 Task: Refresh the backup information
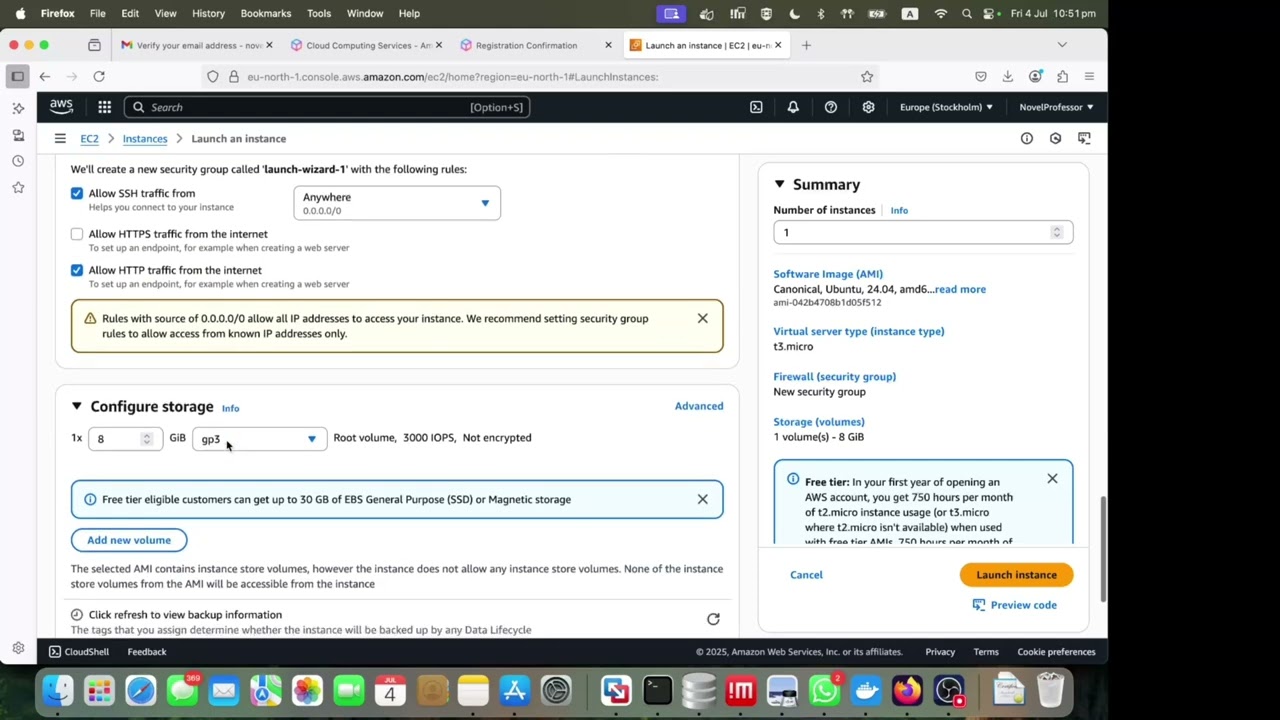coord(713,619)
